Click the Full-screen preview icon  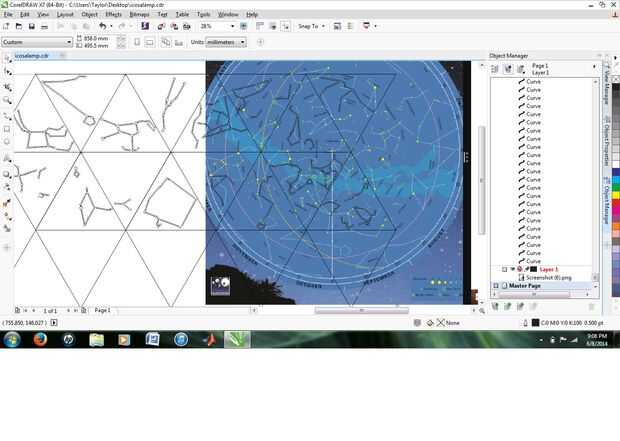244,26
